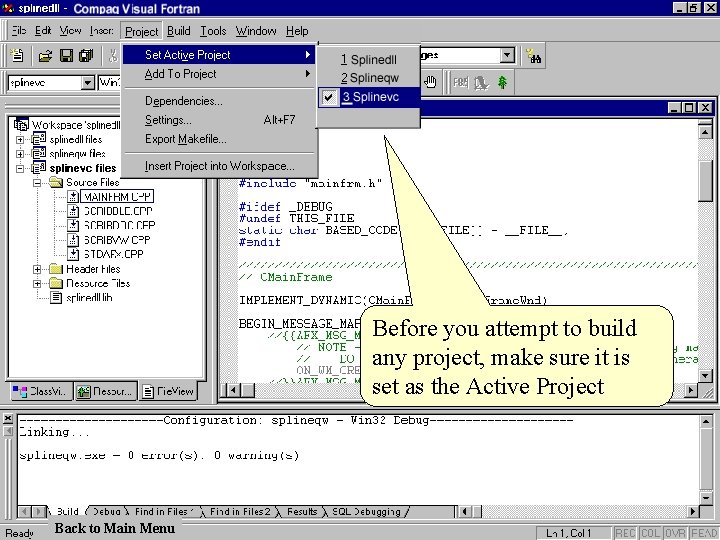
Task: Choose Dependencies... from Project menu
Action: point(219,101)
